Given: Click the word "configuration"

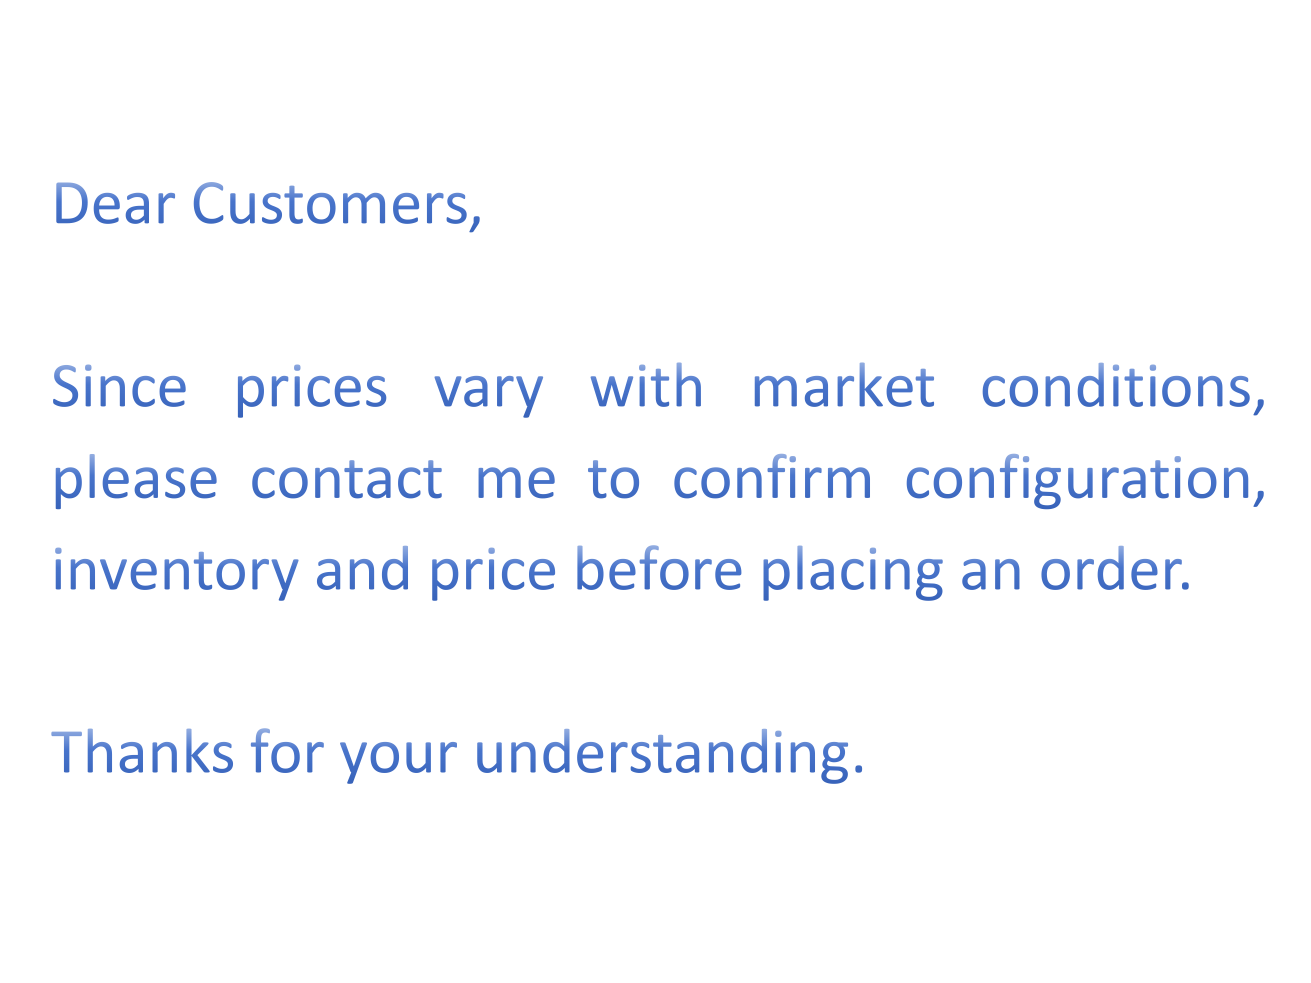Looking at the screenshot, I should click(x=1078, y=480).
